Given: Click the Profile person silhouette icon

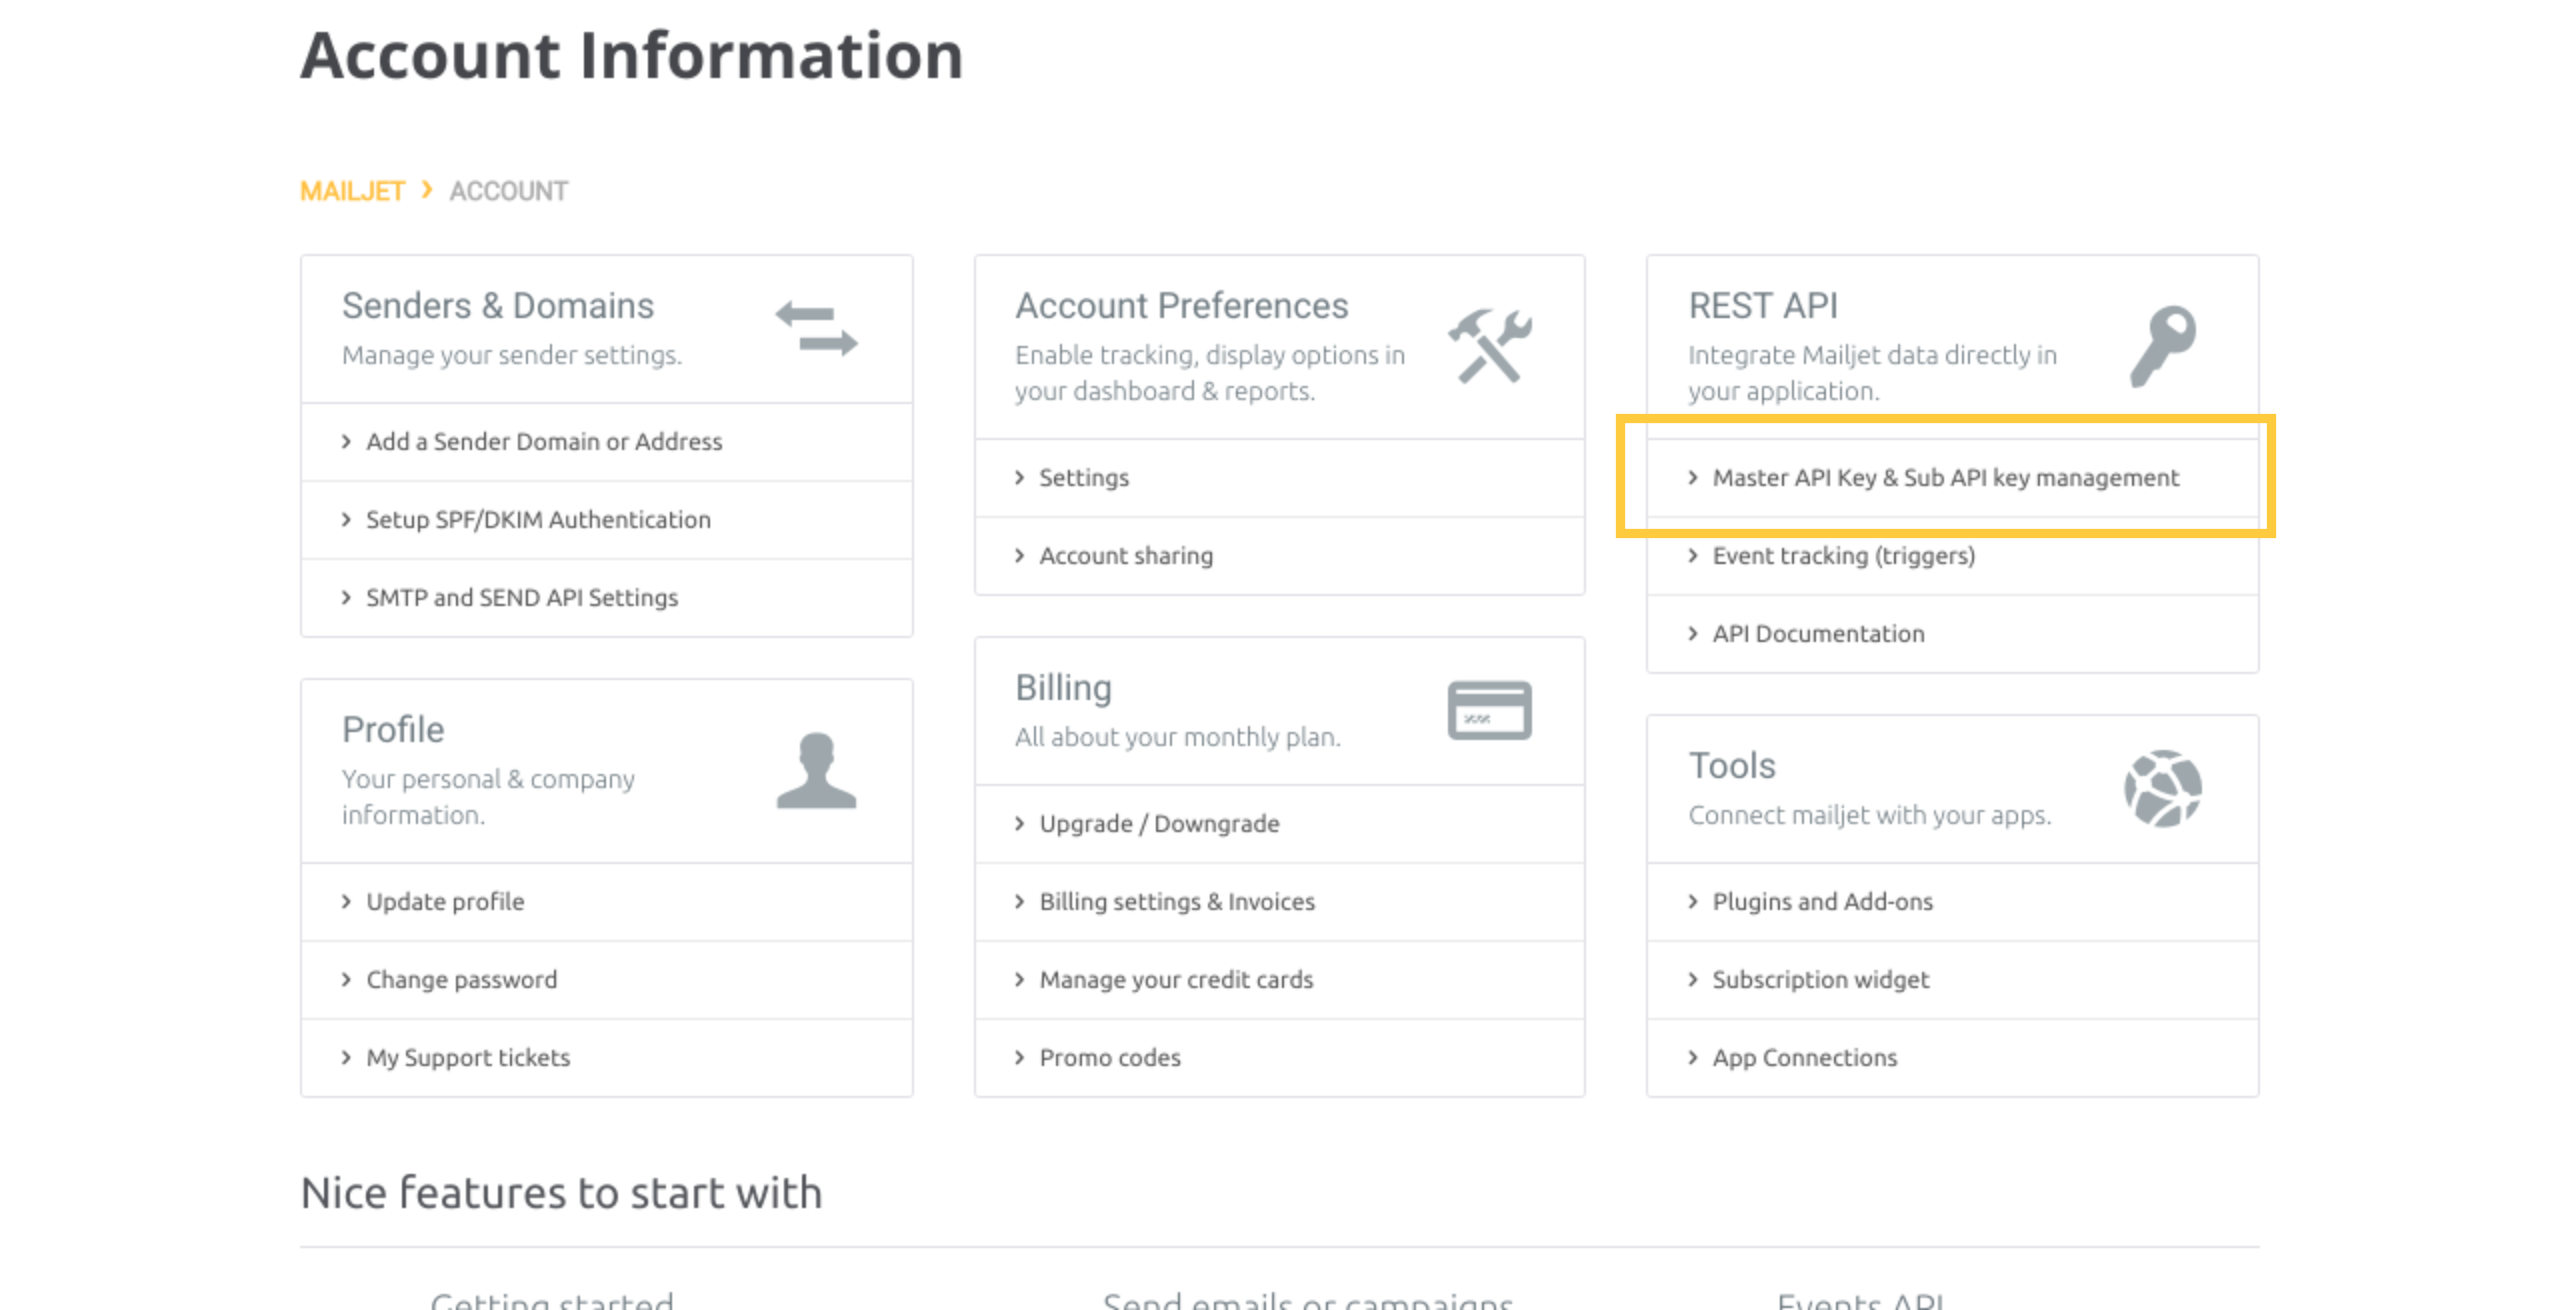Looking at the screenshot, I should click(816, 770).
